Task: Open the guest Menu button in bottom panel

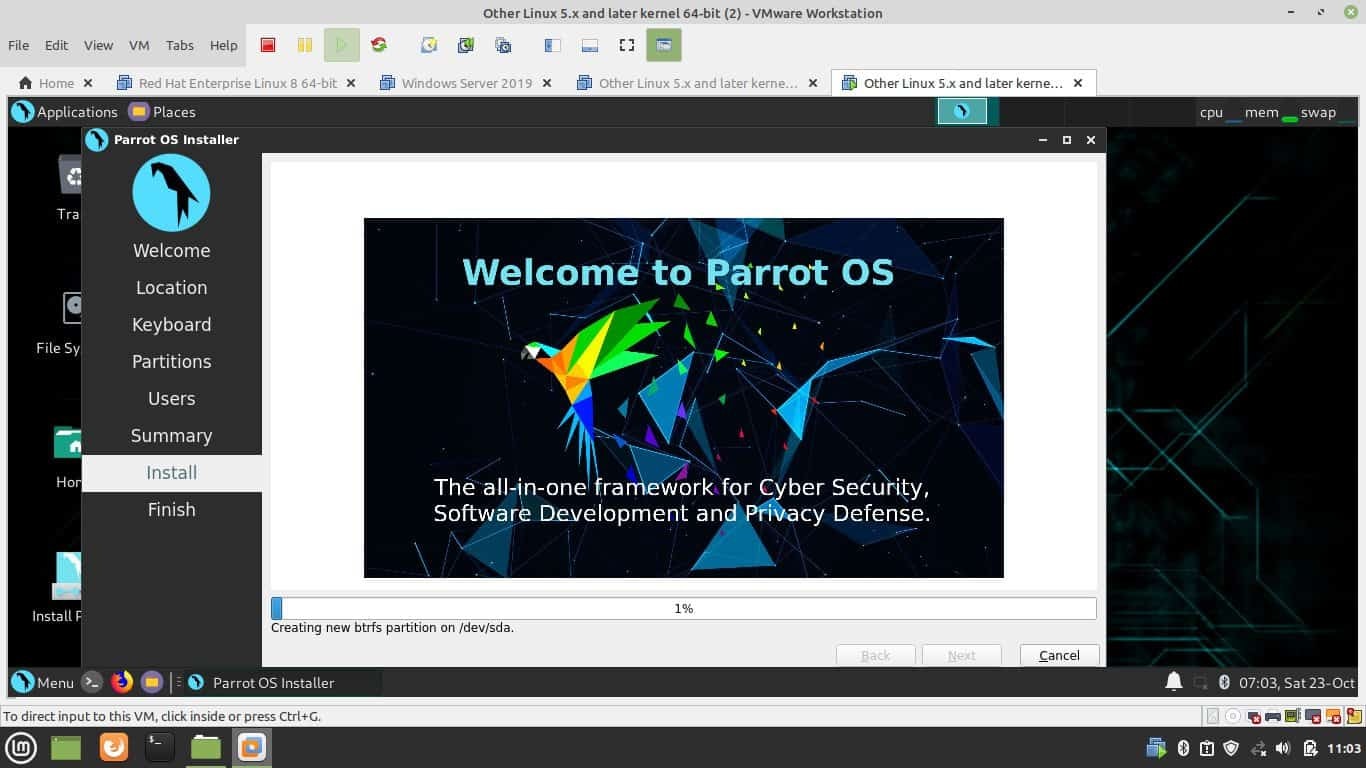Action: [x=43, y=683]
